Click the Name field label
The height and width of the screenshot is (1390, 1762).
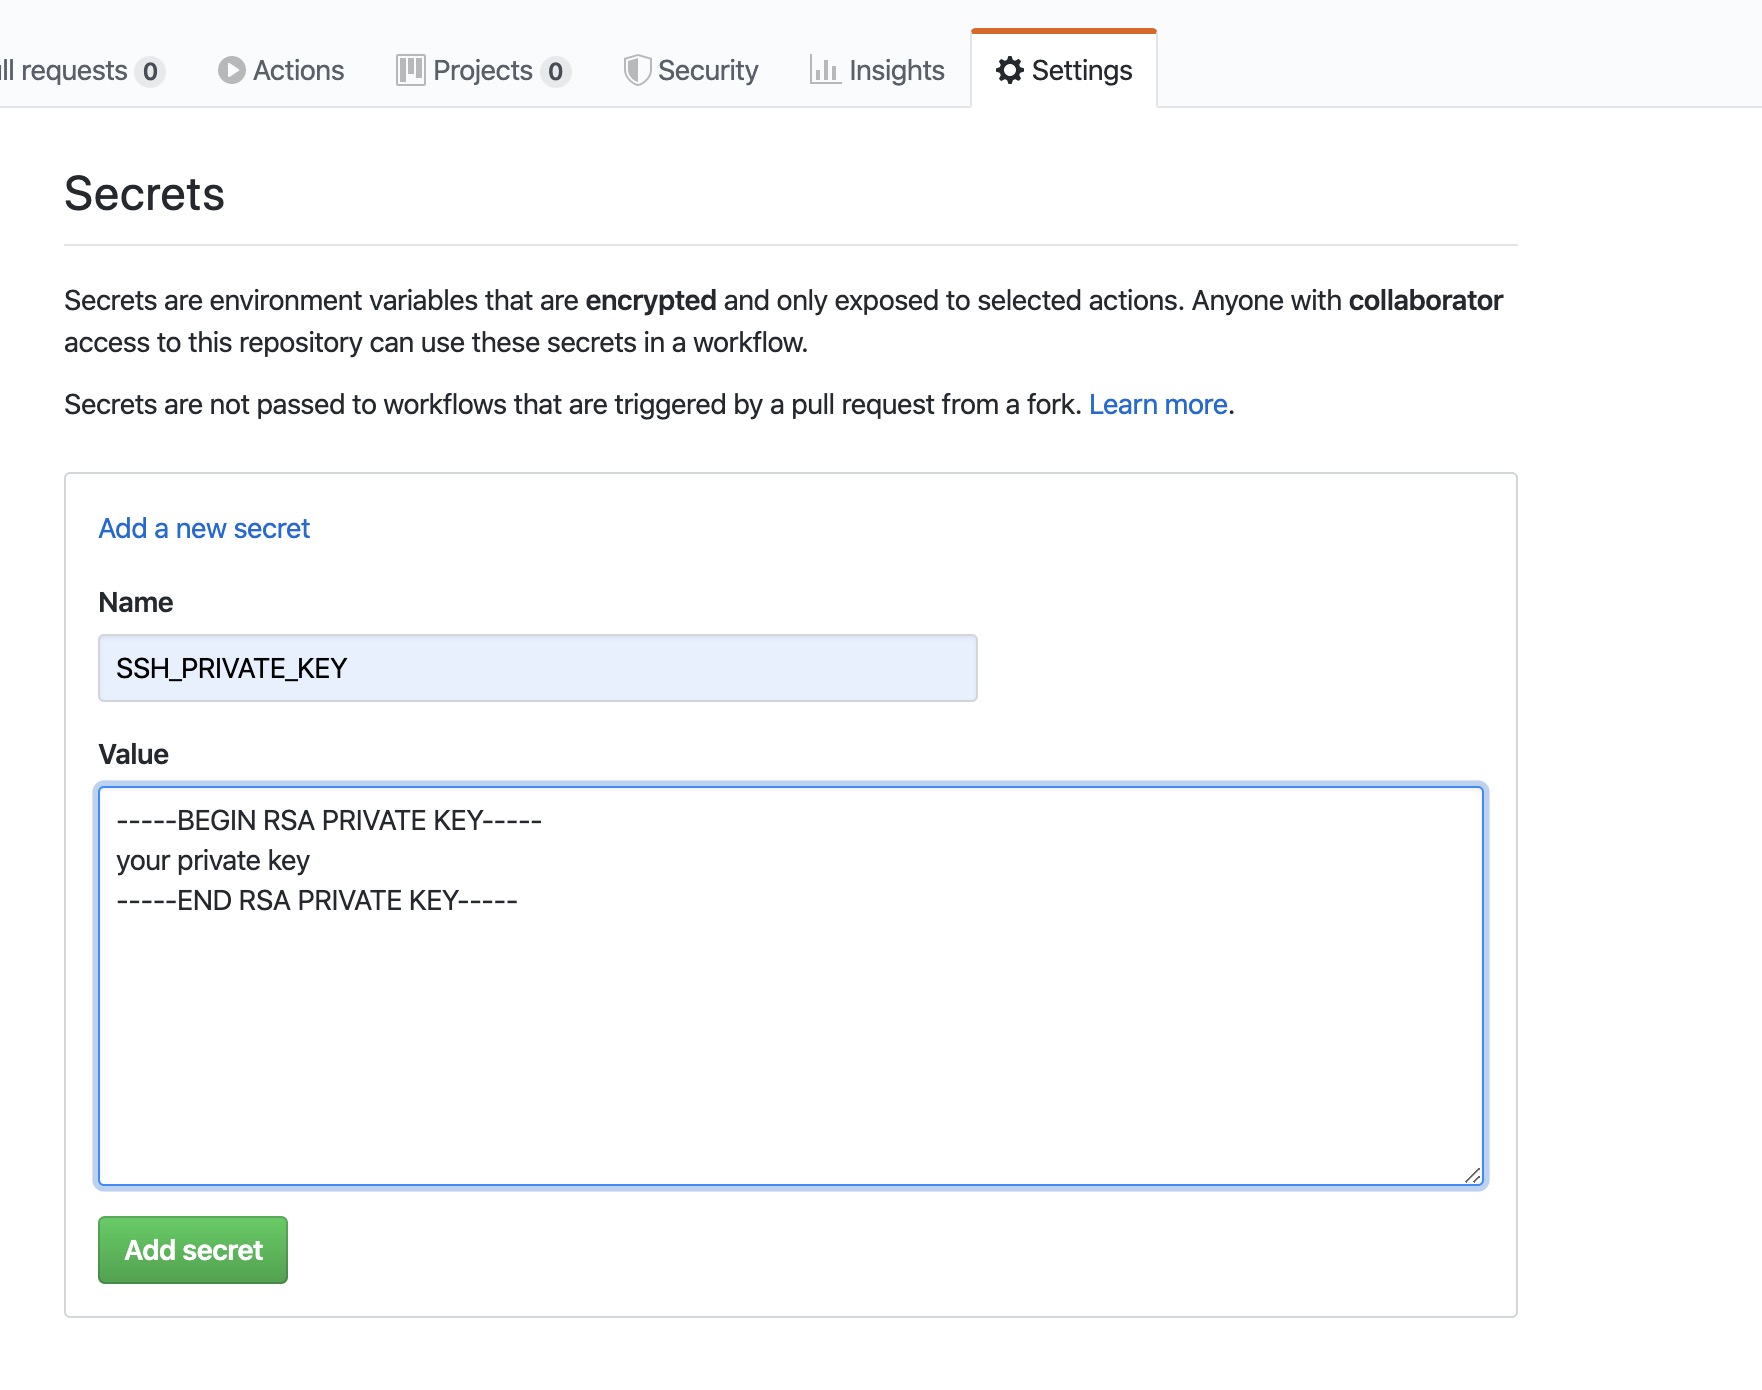135,602
